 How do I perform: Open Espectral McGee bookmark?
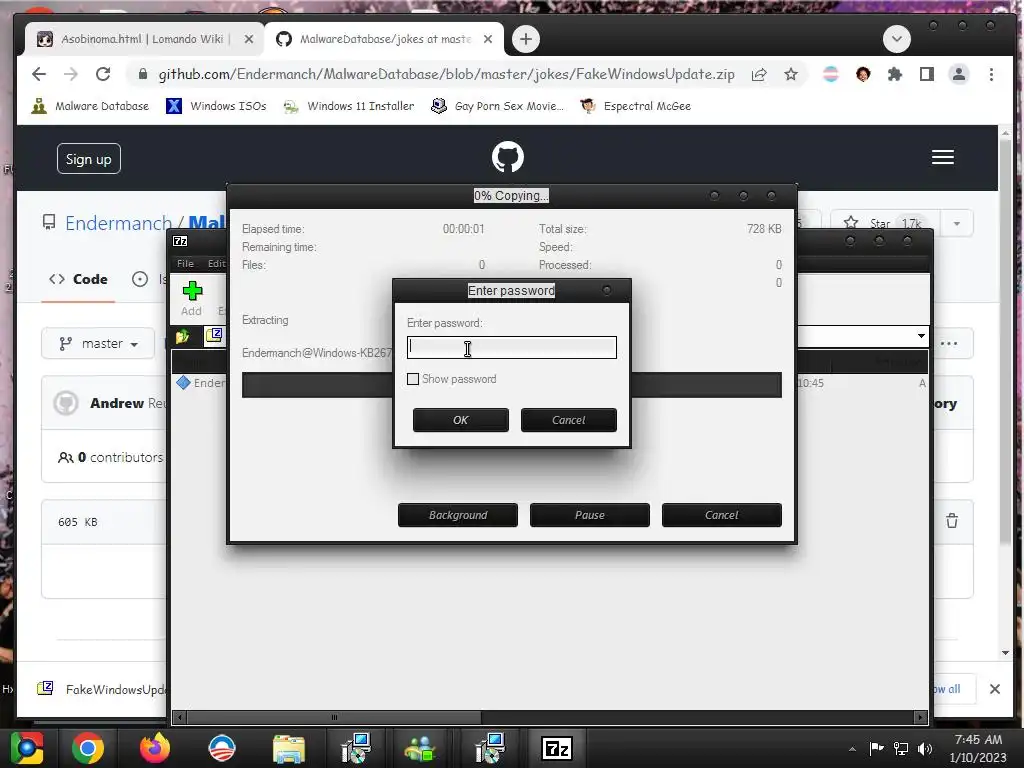click(635, 106)
